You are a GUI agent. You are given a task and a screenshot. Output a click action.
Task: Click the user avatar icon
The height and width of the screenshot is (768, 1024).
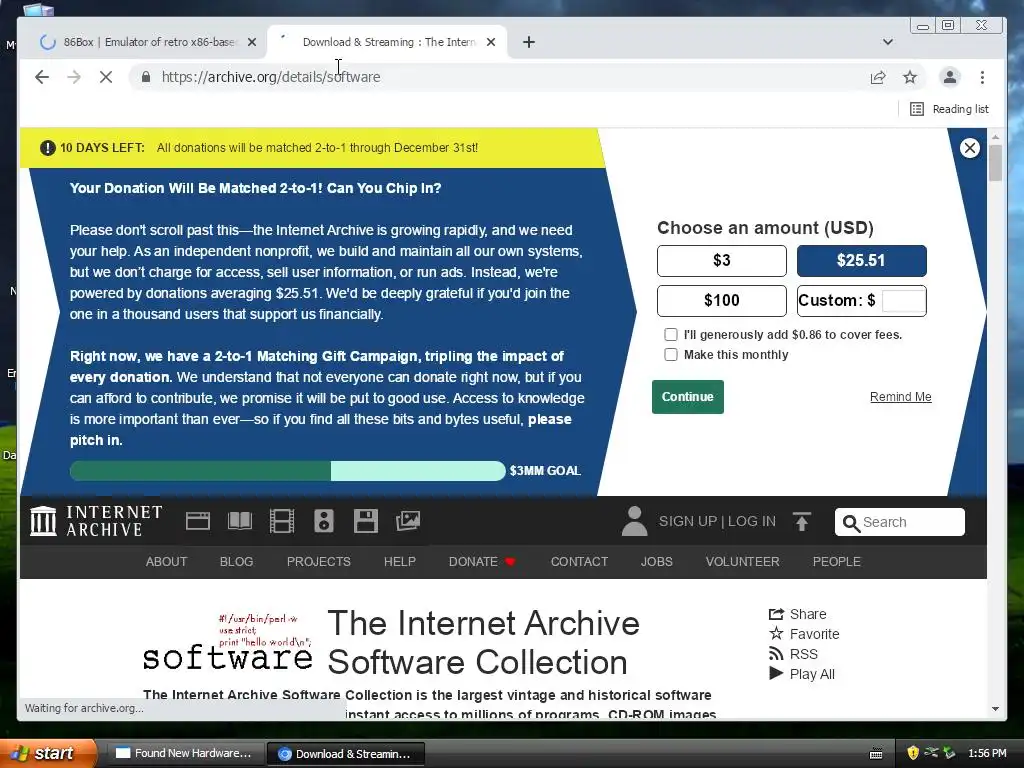coord(633,521)
